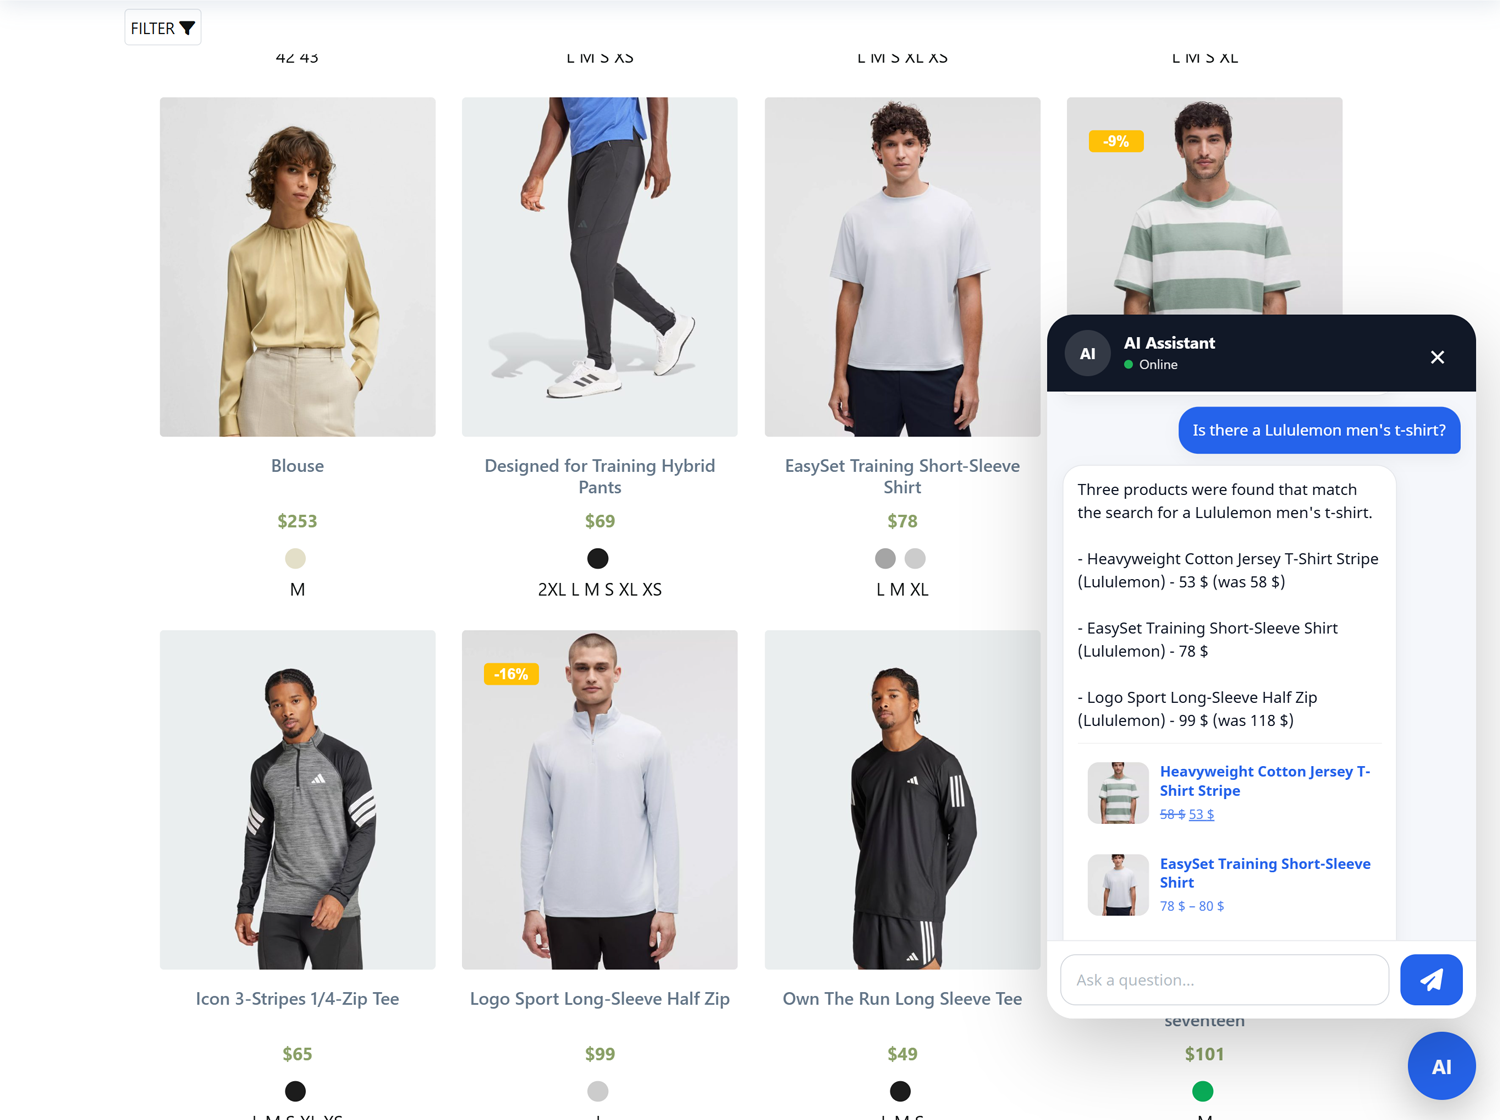Choose light gray swatch for EasySet Shirt
Screen dimensions: 1500x1120
(x=915, y=558)
